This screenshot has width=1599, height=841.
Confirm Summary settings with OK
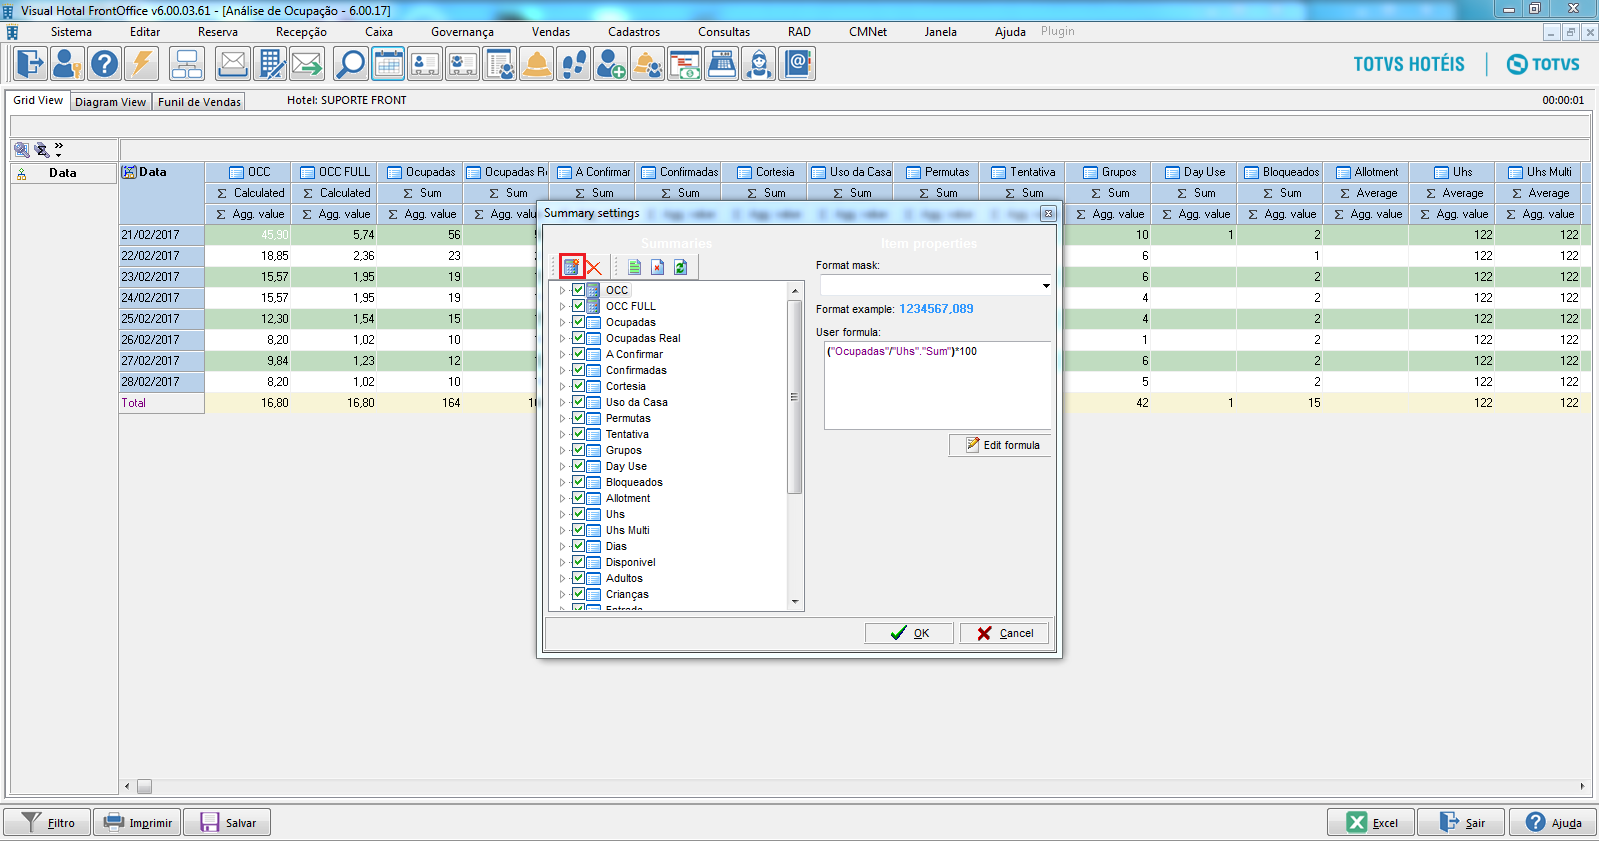click(910, 633)
